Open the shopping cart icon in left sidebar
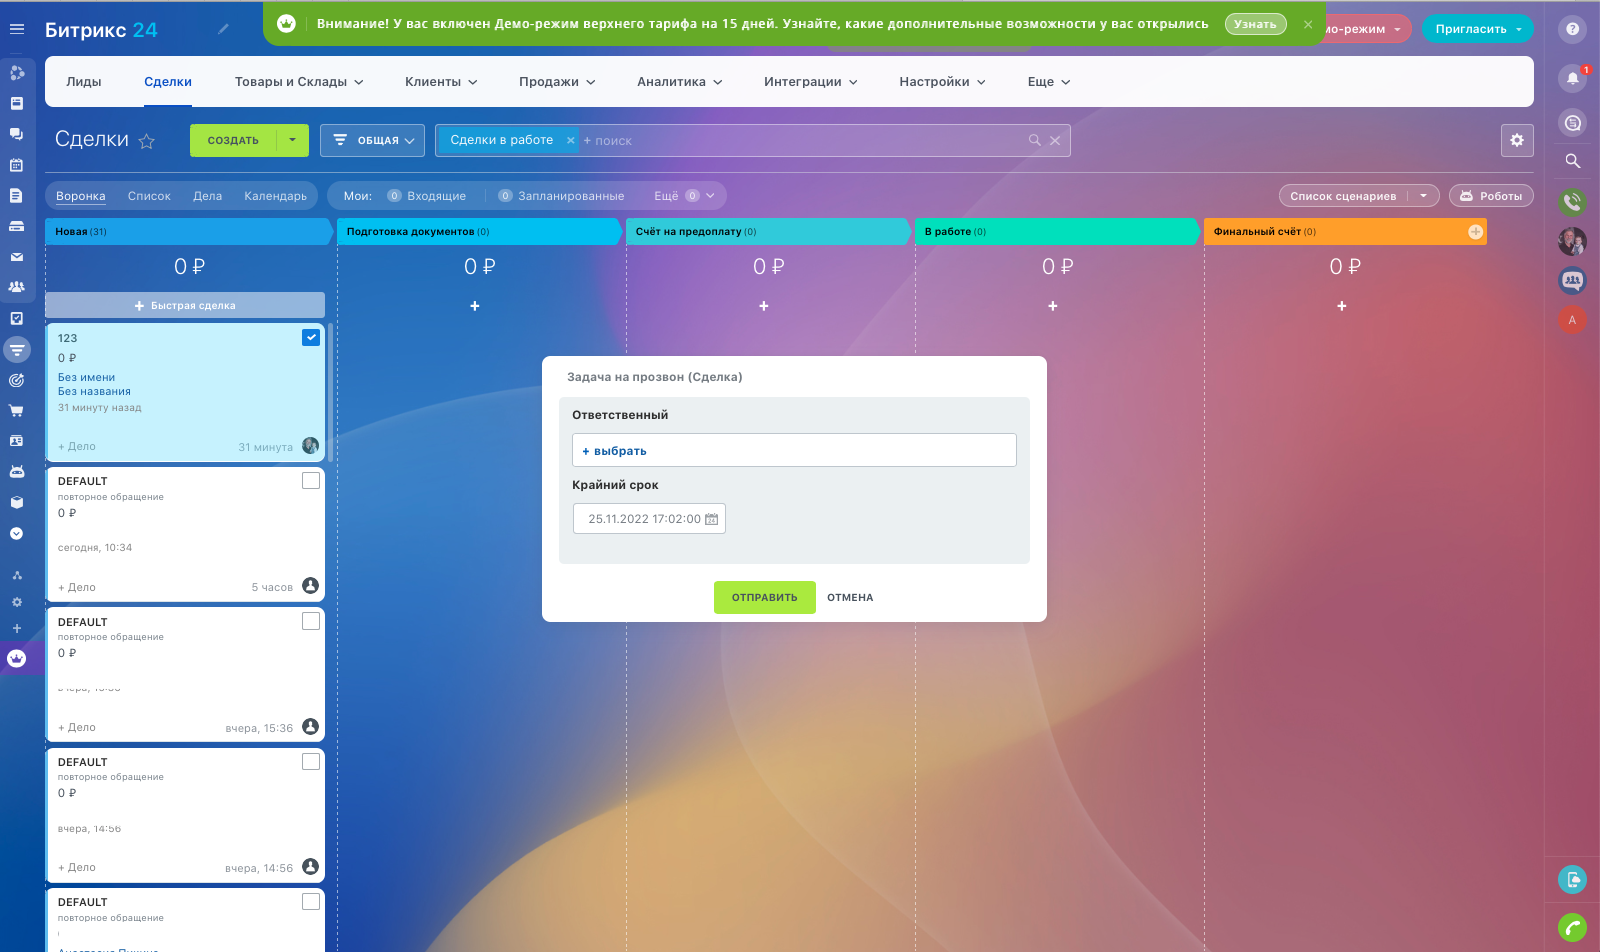The image size is (1600, 952). [x=16, y=410]
